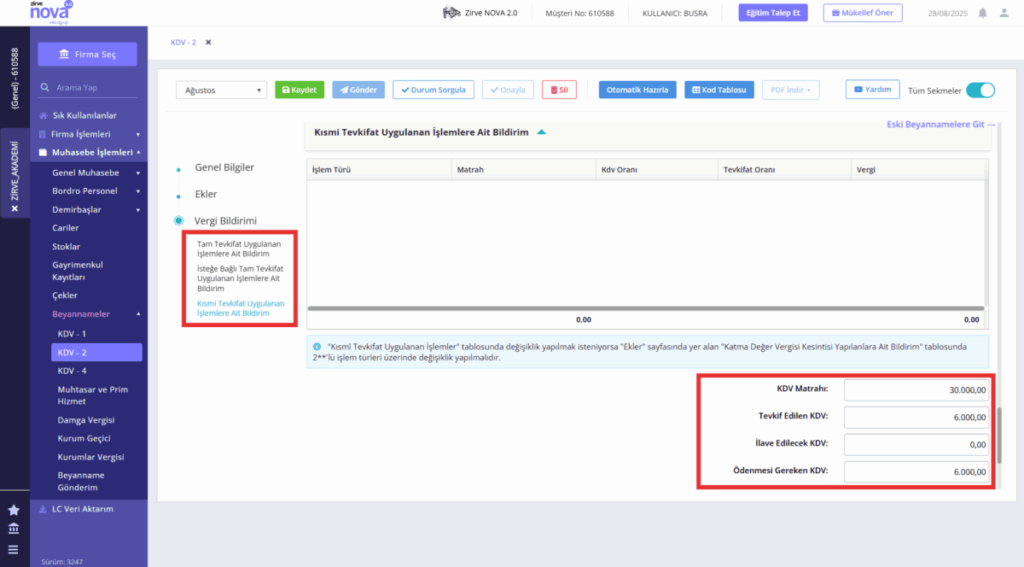This screenshot has height=567, width=1024.
Task: Open the Ağustos month dropdown
Action: point(221,90)
